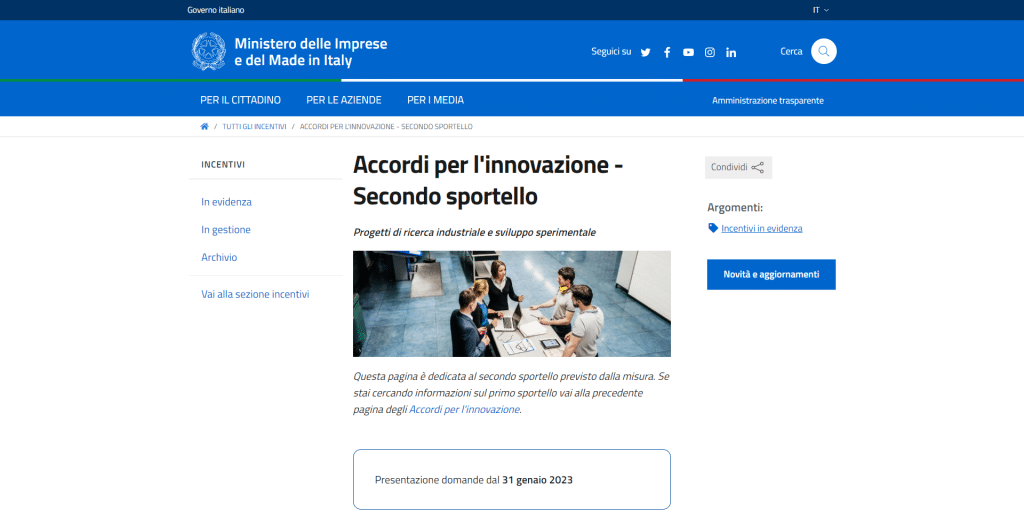Click the tag icon beside Incentivi in evidenza
The width and height of the screenshot is (1024, 517).
point(713,228)
